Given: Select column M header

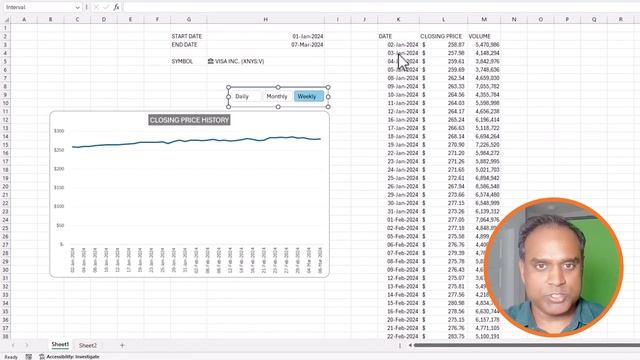Looking at the screenshot, I should pos(484,20).
